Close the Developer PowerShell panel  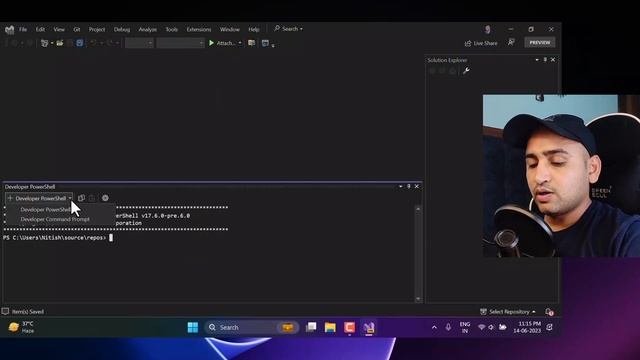point(417,186)
